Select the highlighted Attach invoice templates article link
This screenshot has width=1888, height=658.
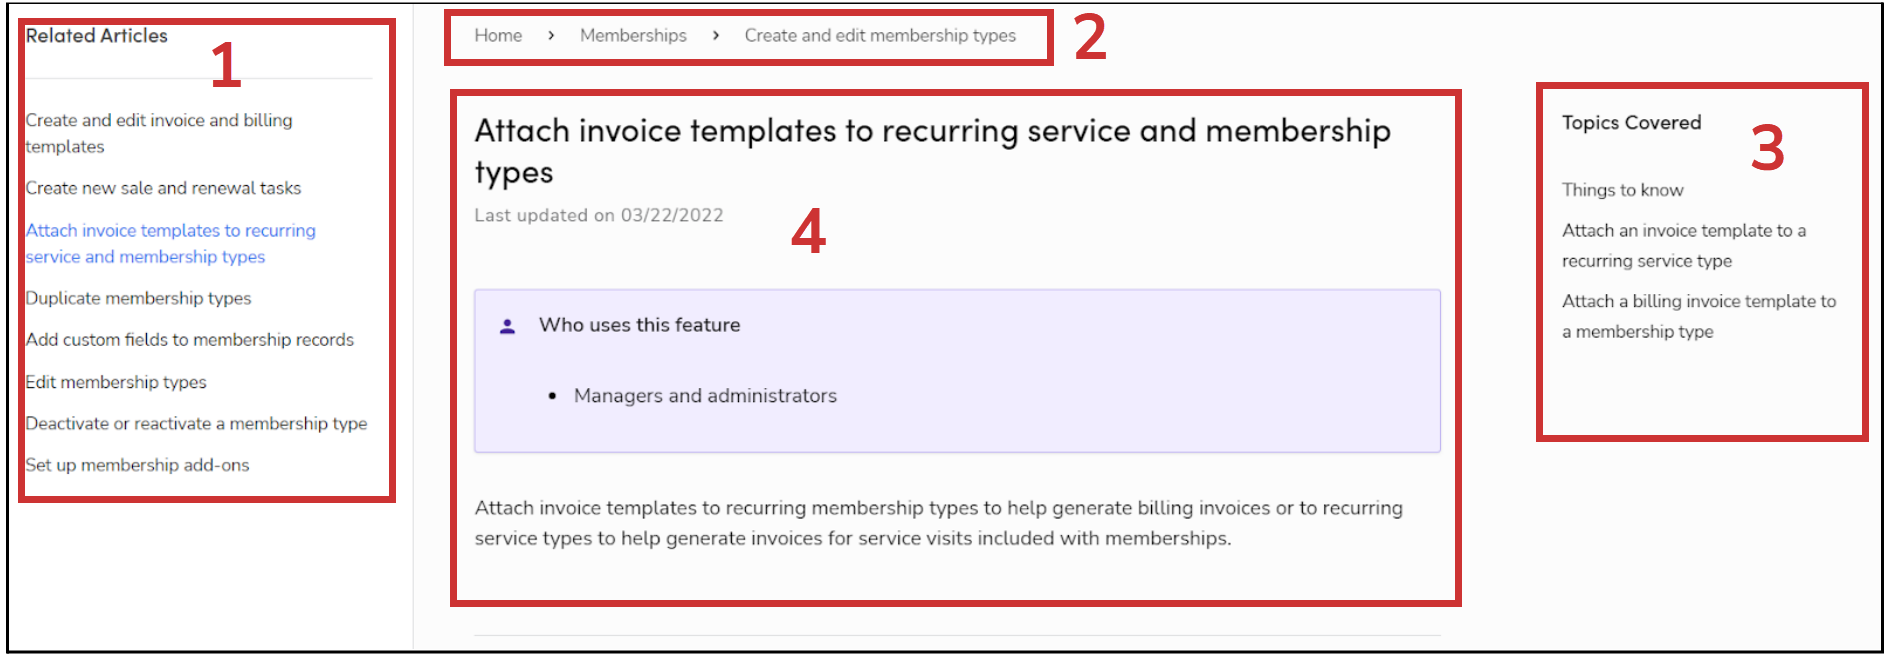pyautogui.click(x=170, y=243)
